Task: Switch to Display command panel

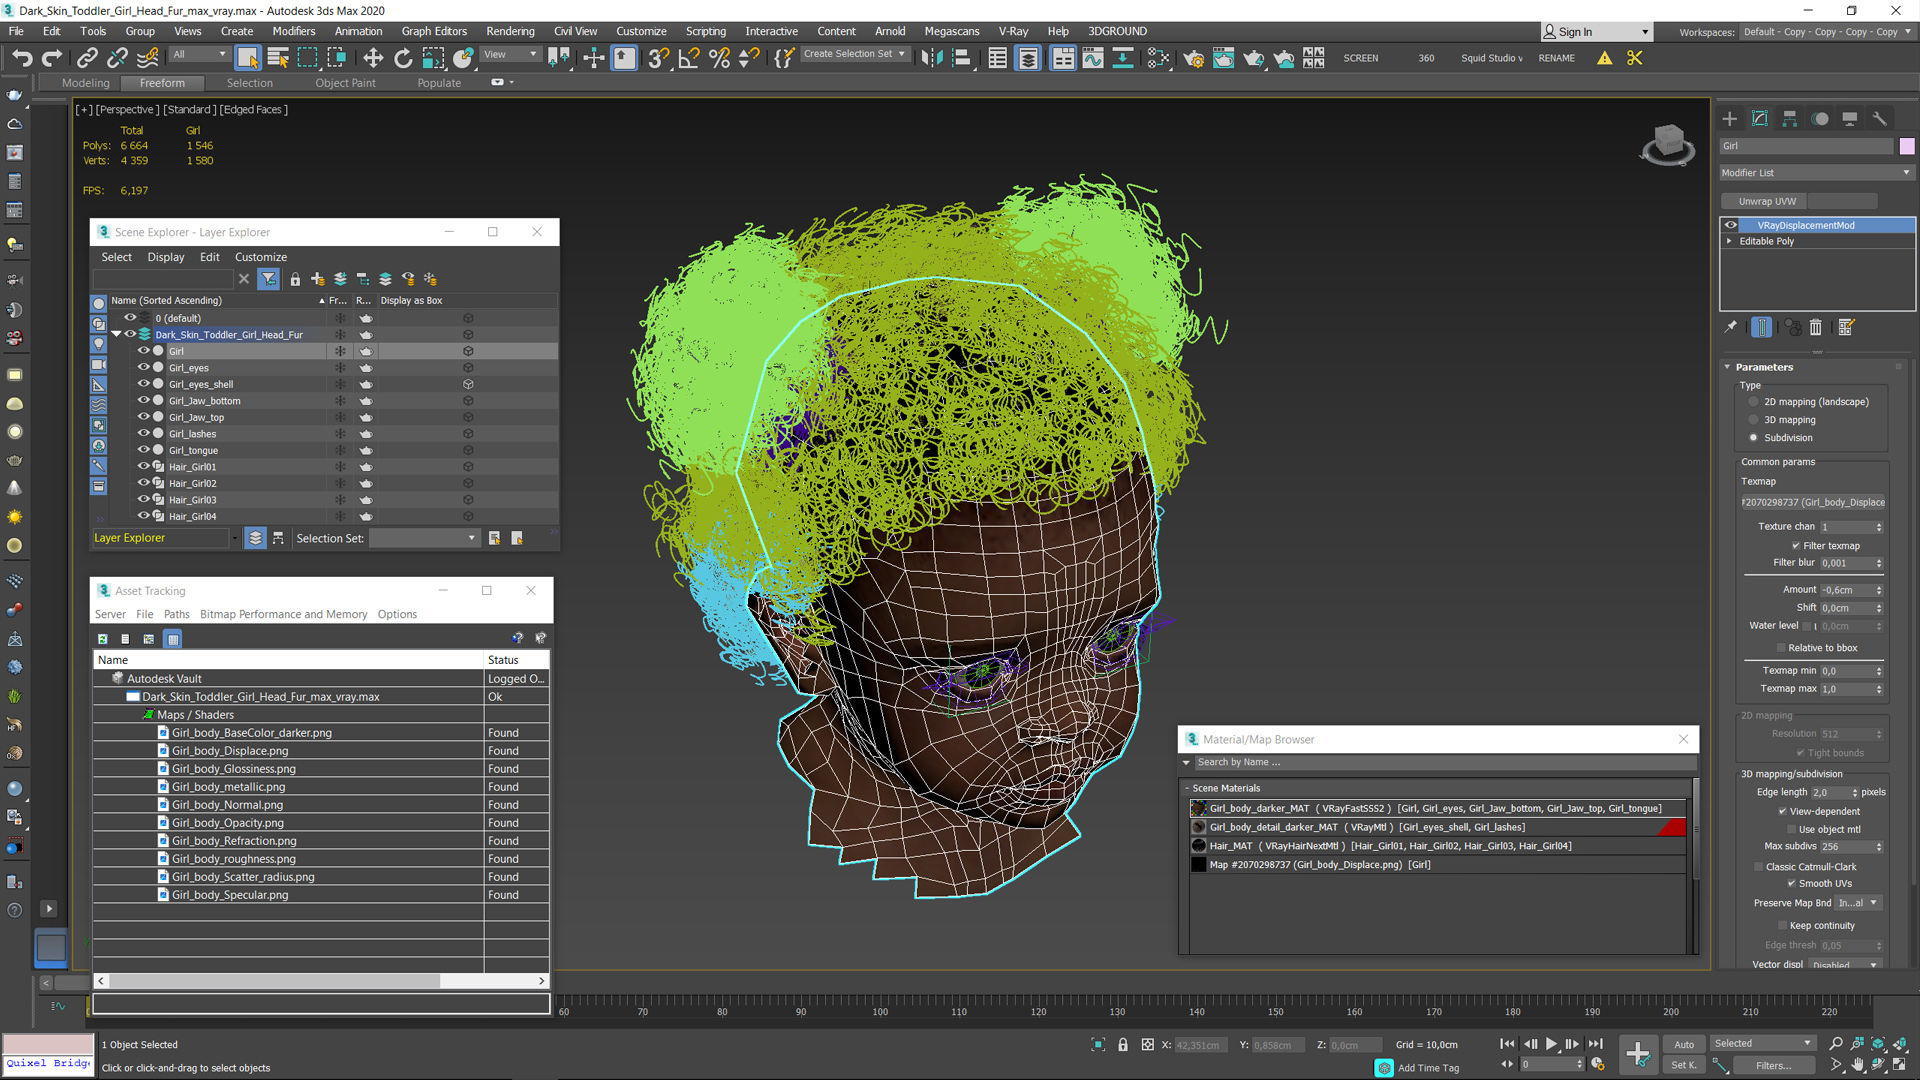Action: tap(1850, 119)
